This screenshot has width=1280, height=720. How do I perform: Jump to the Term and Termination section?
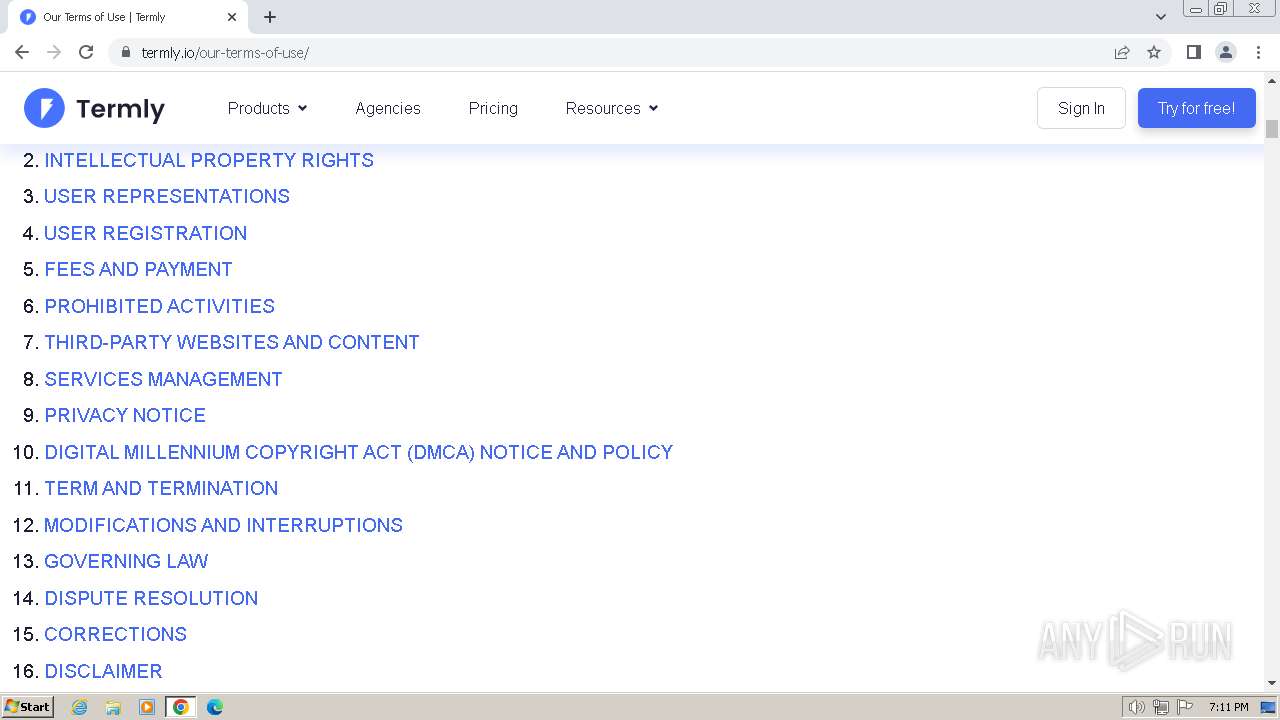[x=161, y=488]
